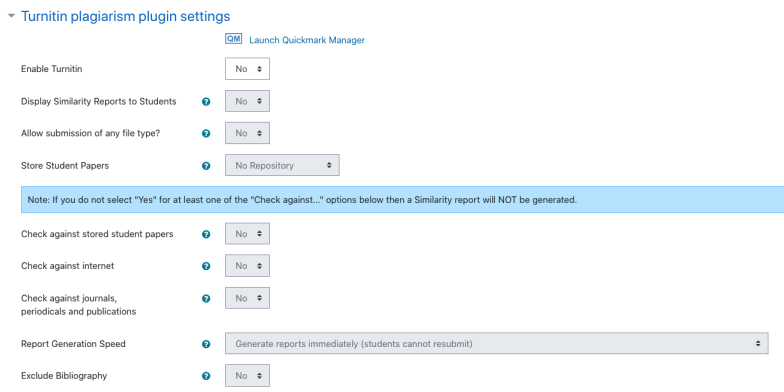
Task: Click the Exclude Bibliography help icon
Action: pos(206,376)
